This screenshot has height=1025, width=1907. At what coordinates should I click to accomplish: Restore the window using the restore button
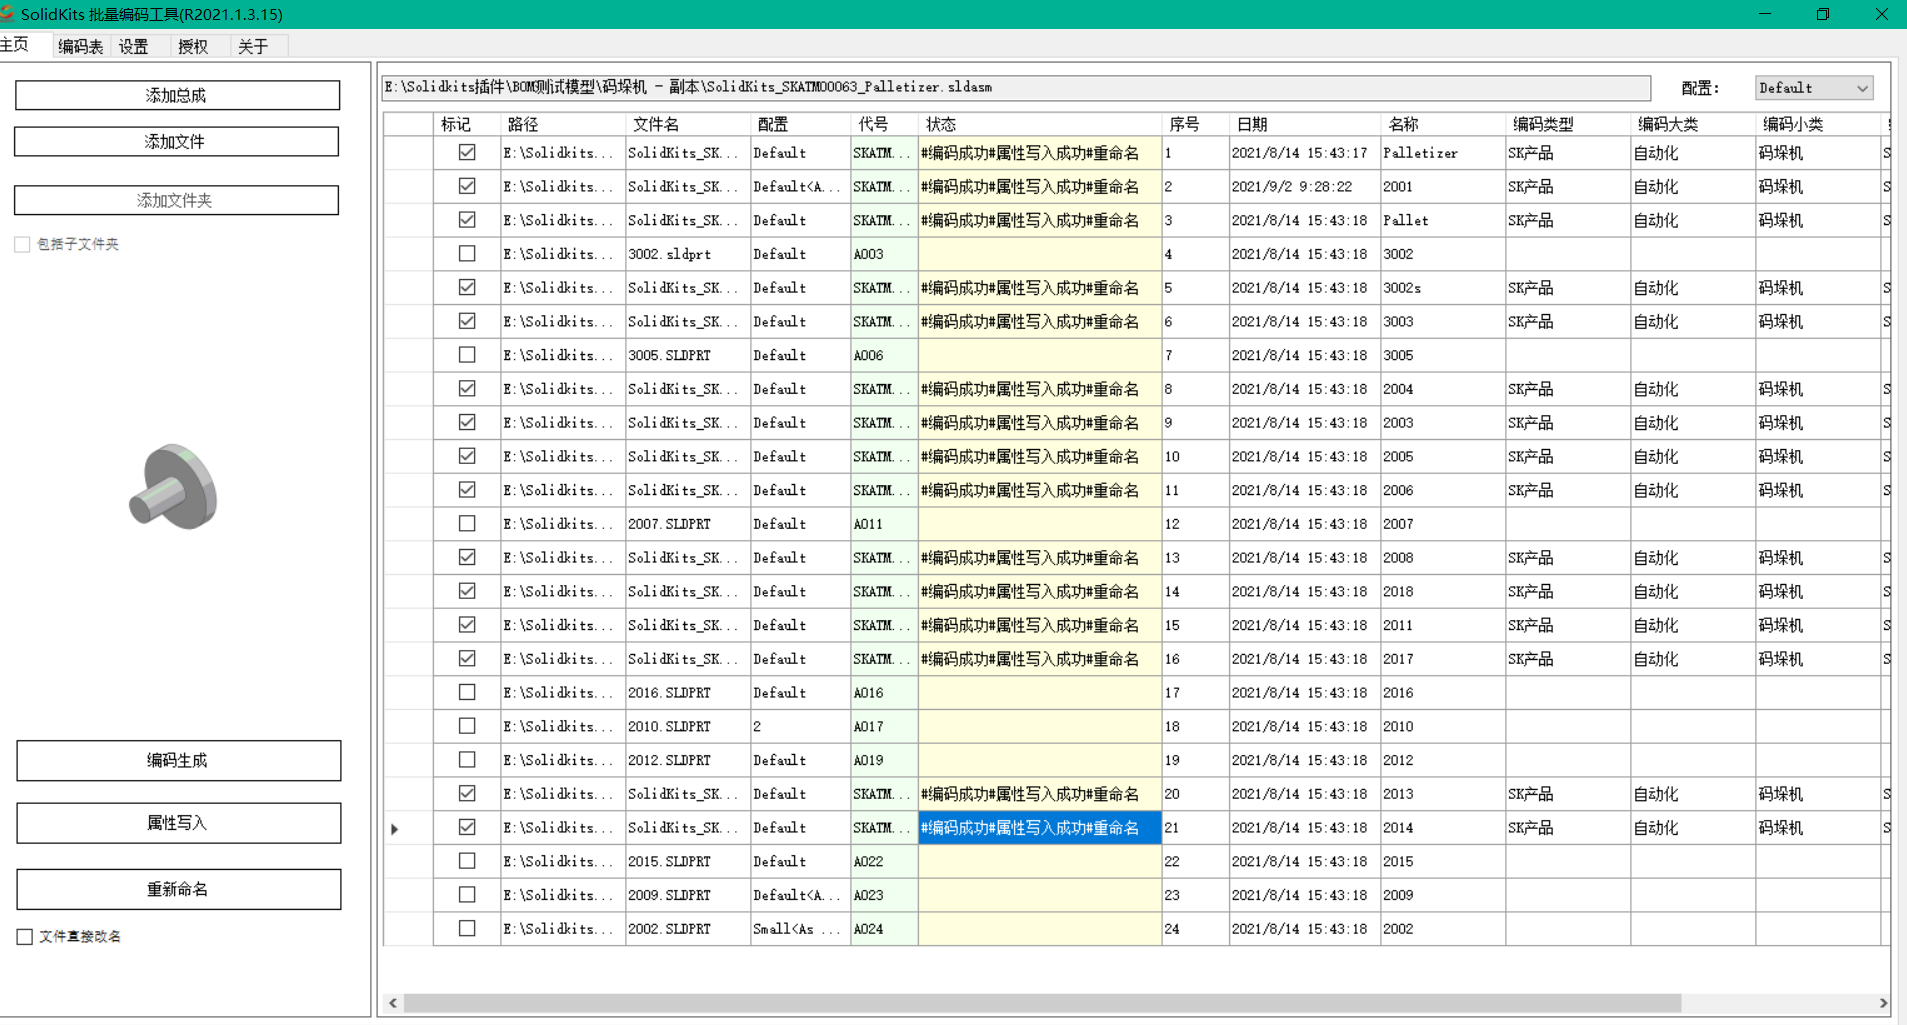1823,14
